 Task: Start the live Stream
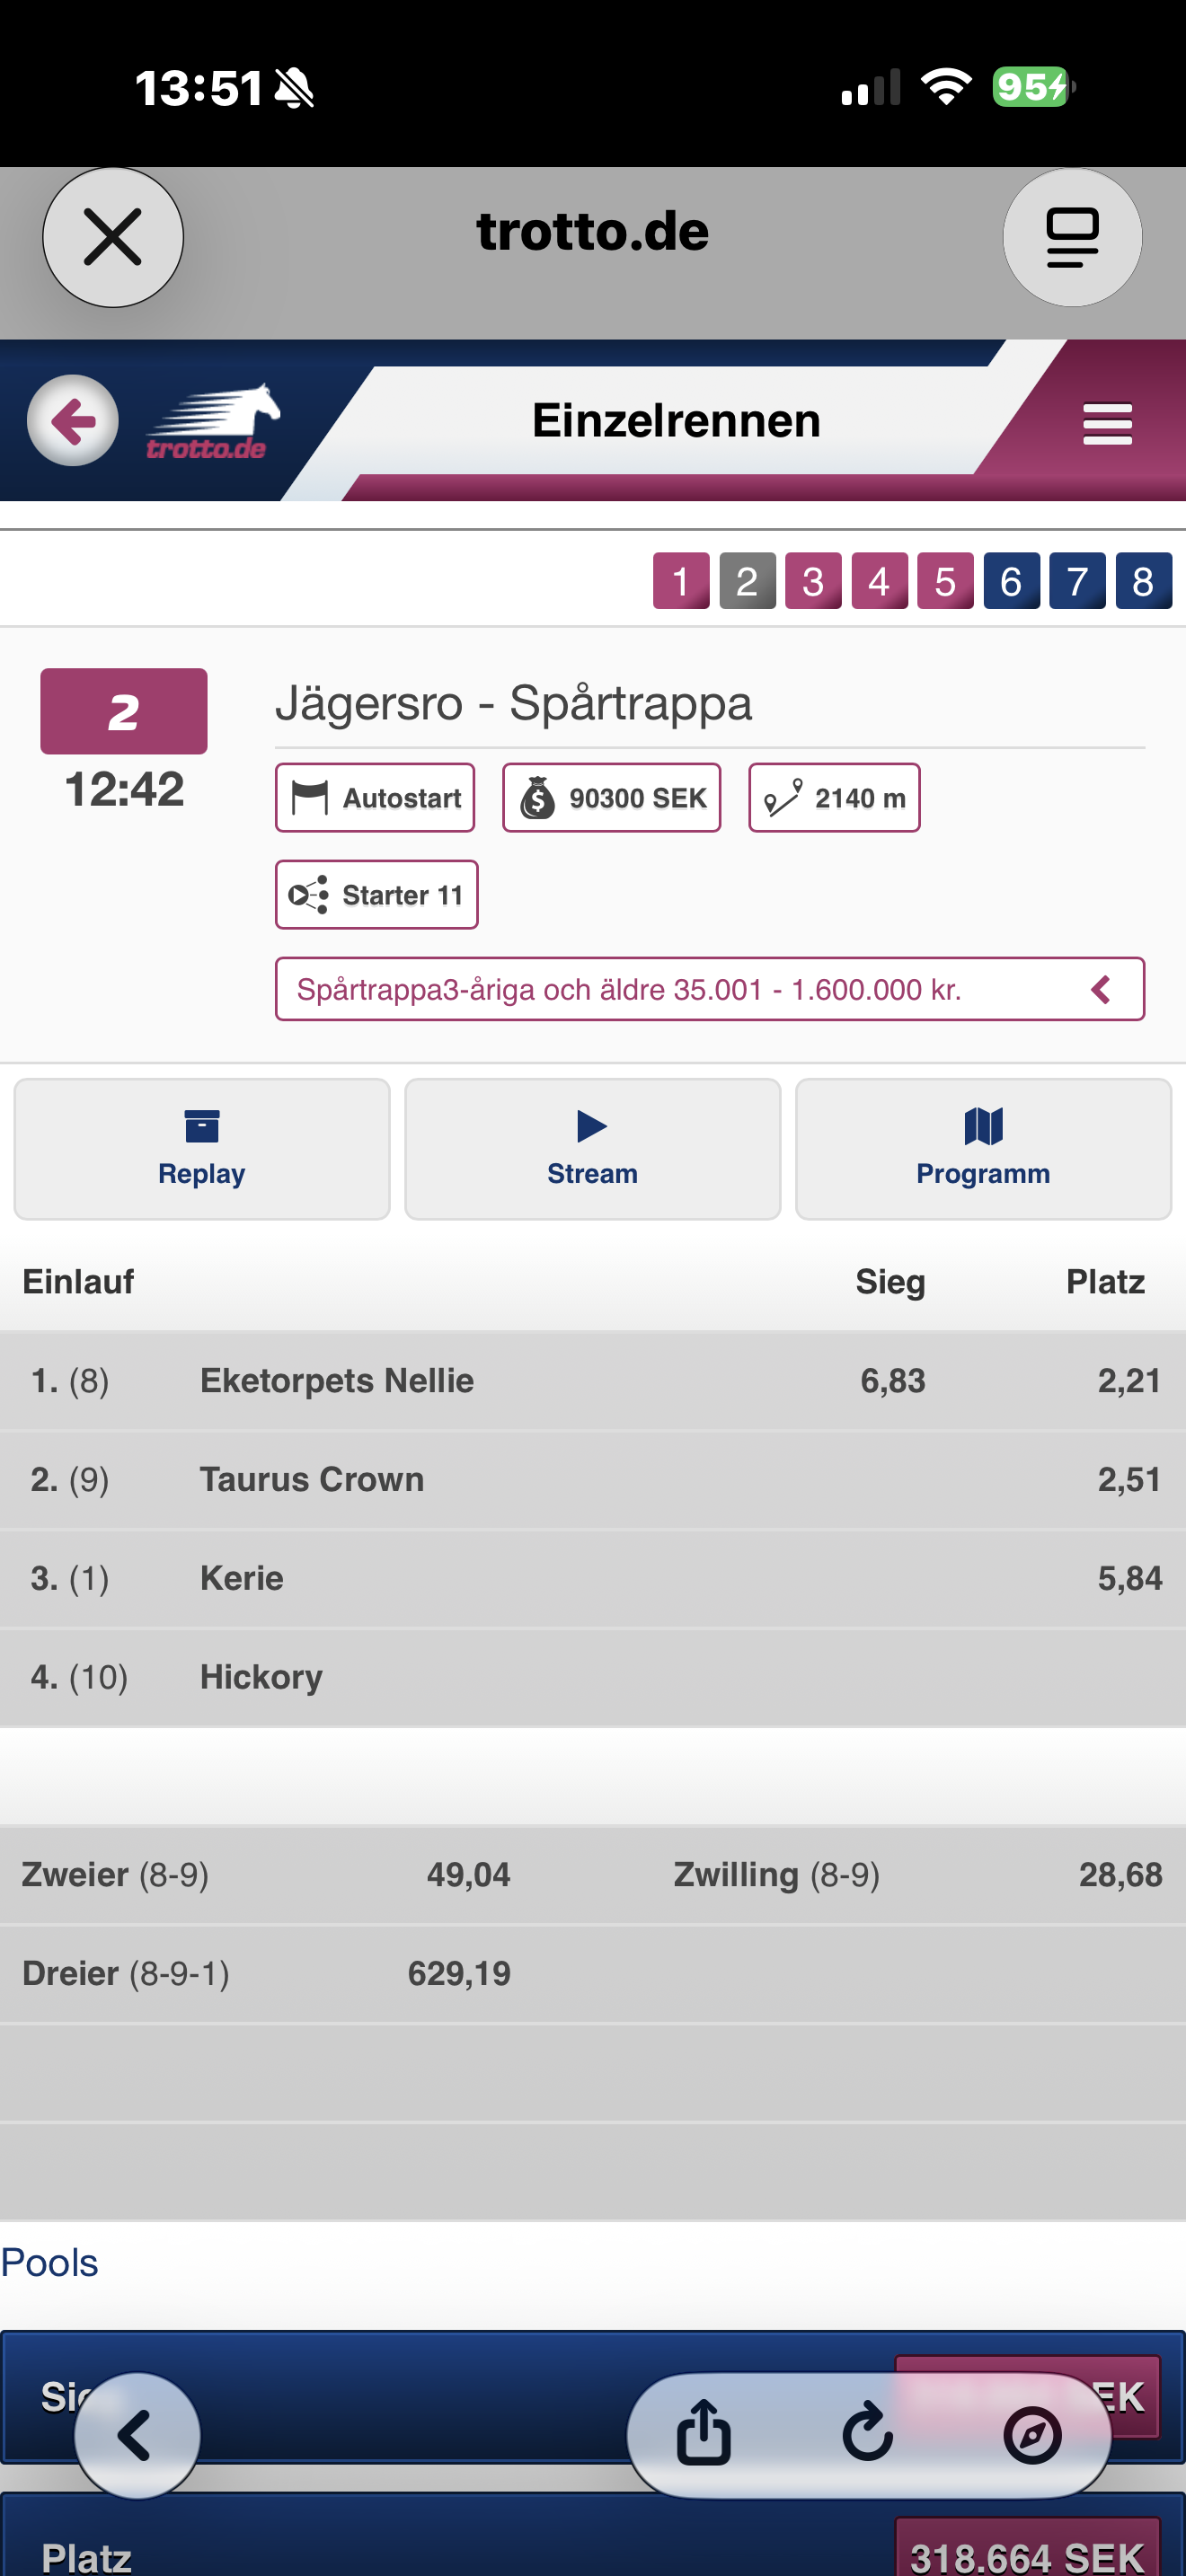point(592,1148)
